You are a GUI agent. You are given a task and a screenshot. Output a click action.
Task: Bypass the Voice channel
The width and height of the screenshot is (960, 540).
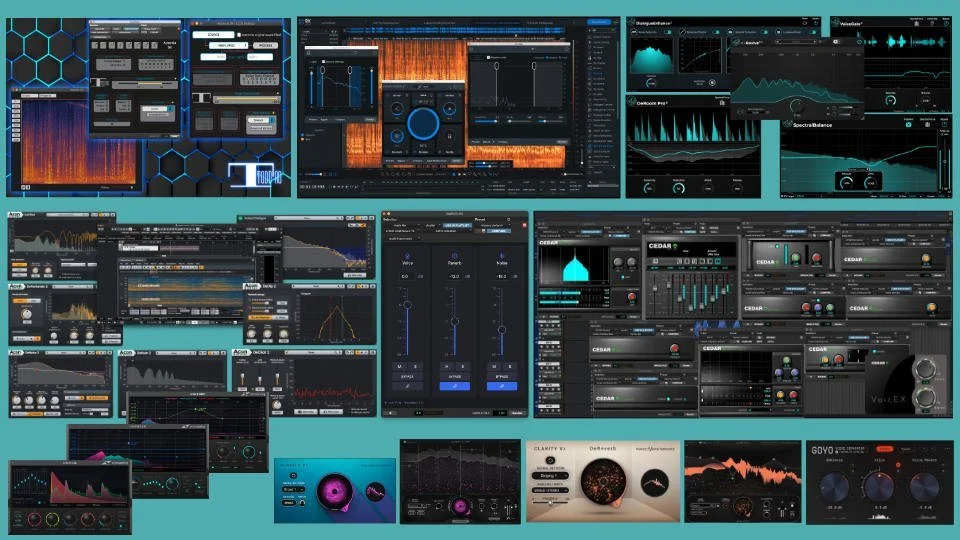(408, 377)
